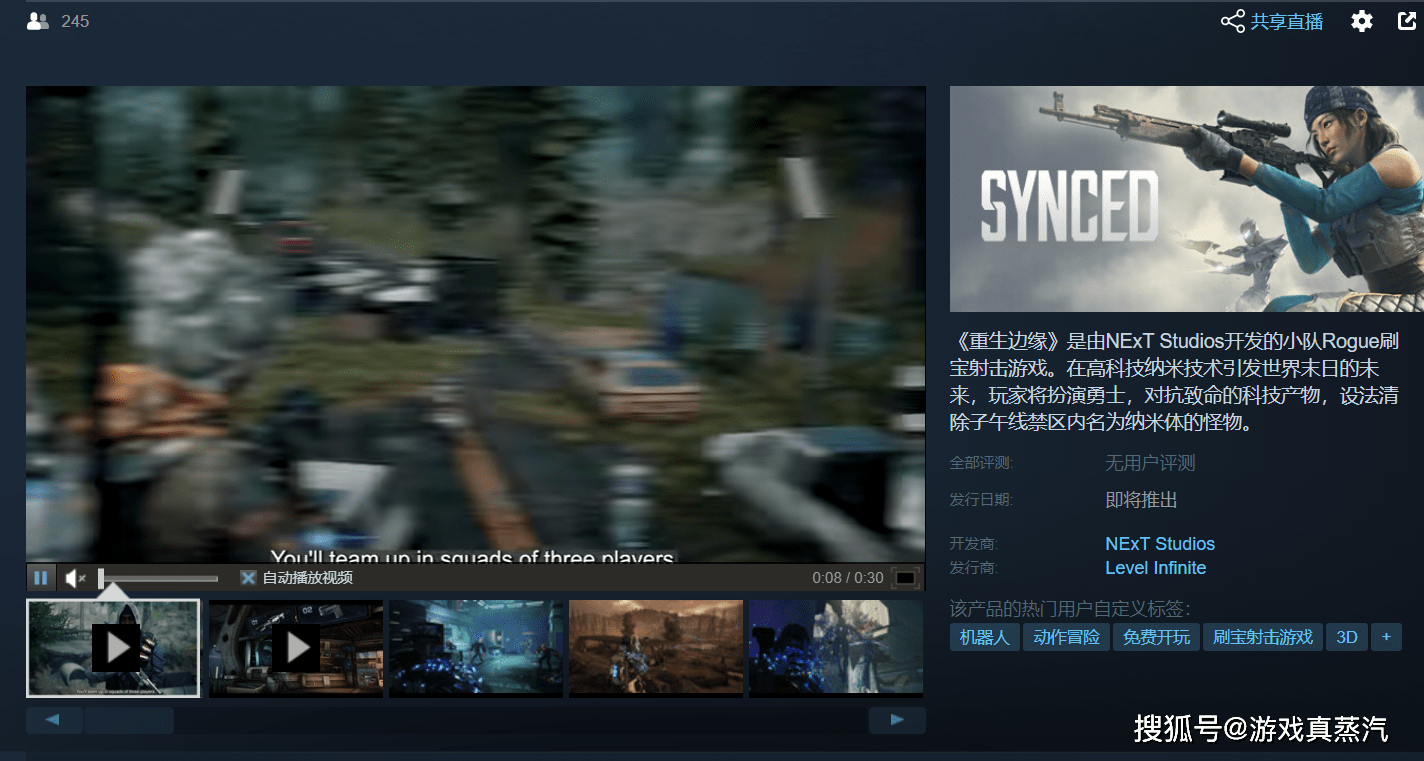Select the 3D tag
Screen dimensions: 1424x761
pos(1347,637)
